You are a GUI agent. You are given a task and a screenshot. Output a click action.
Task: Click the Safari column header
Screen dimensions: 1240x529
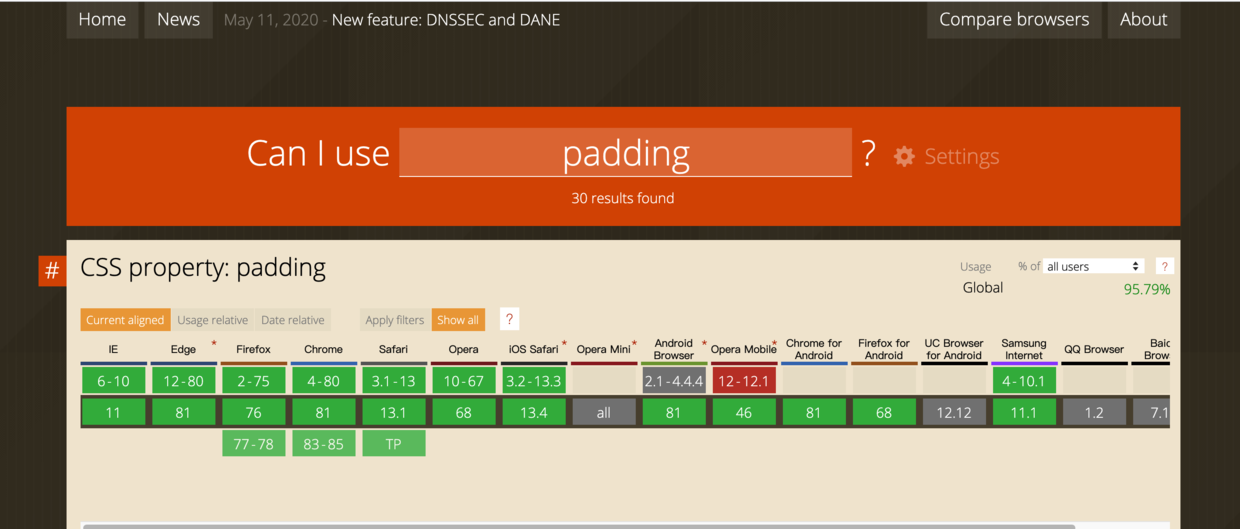393,349
